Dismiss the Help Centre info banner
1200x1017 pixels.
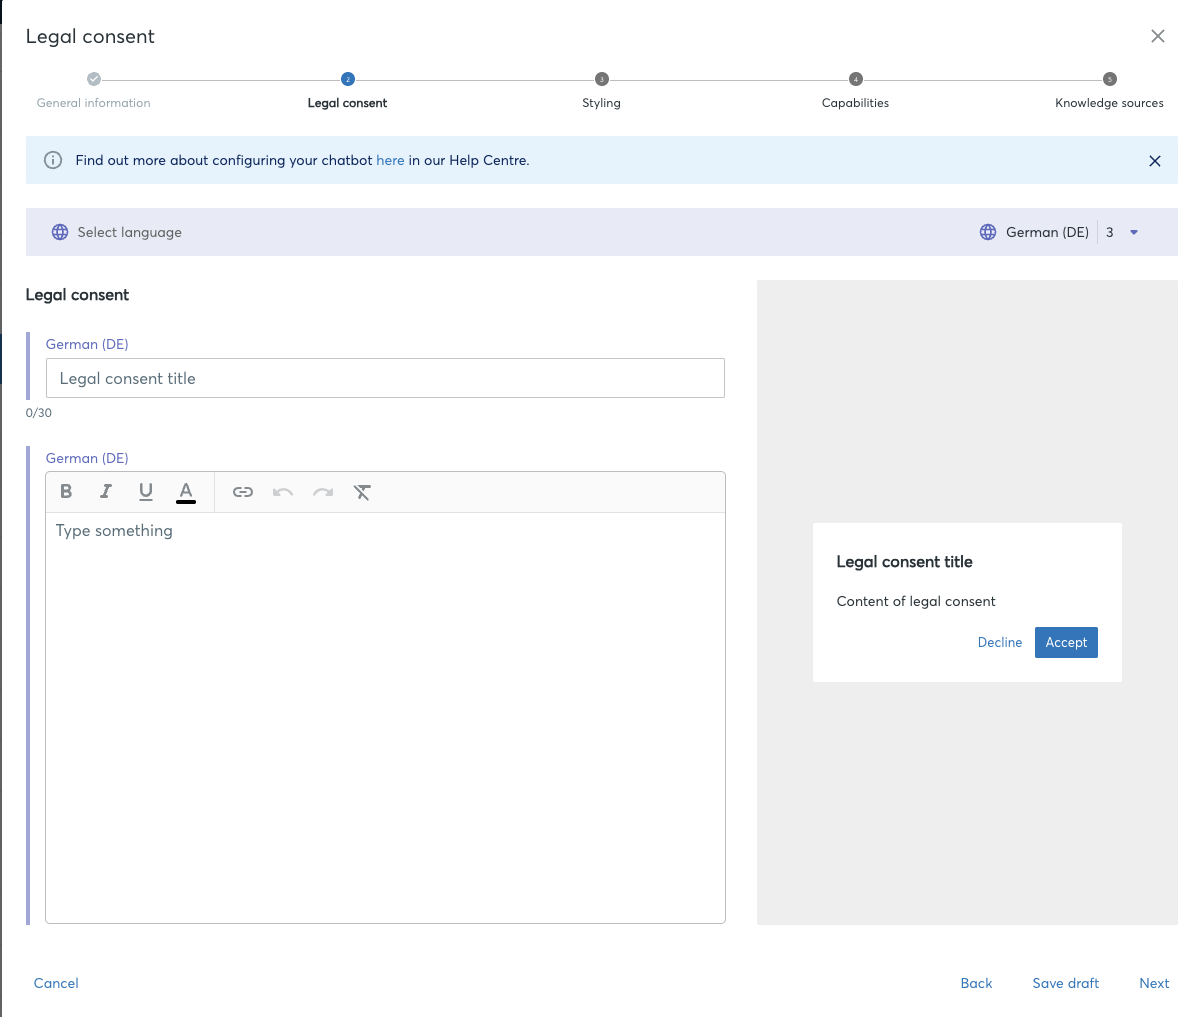pyautogui.click(x=1155, y=161)
